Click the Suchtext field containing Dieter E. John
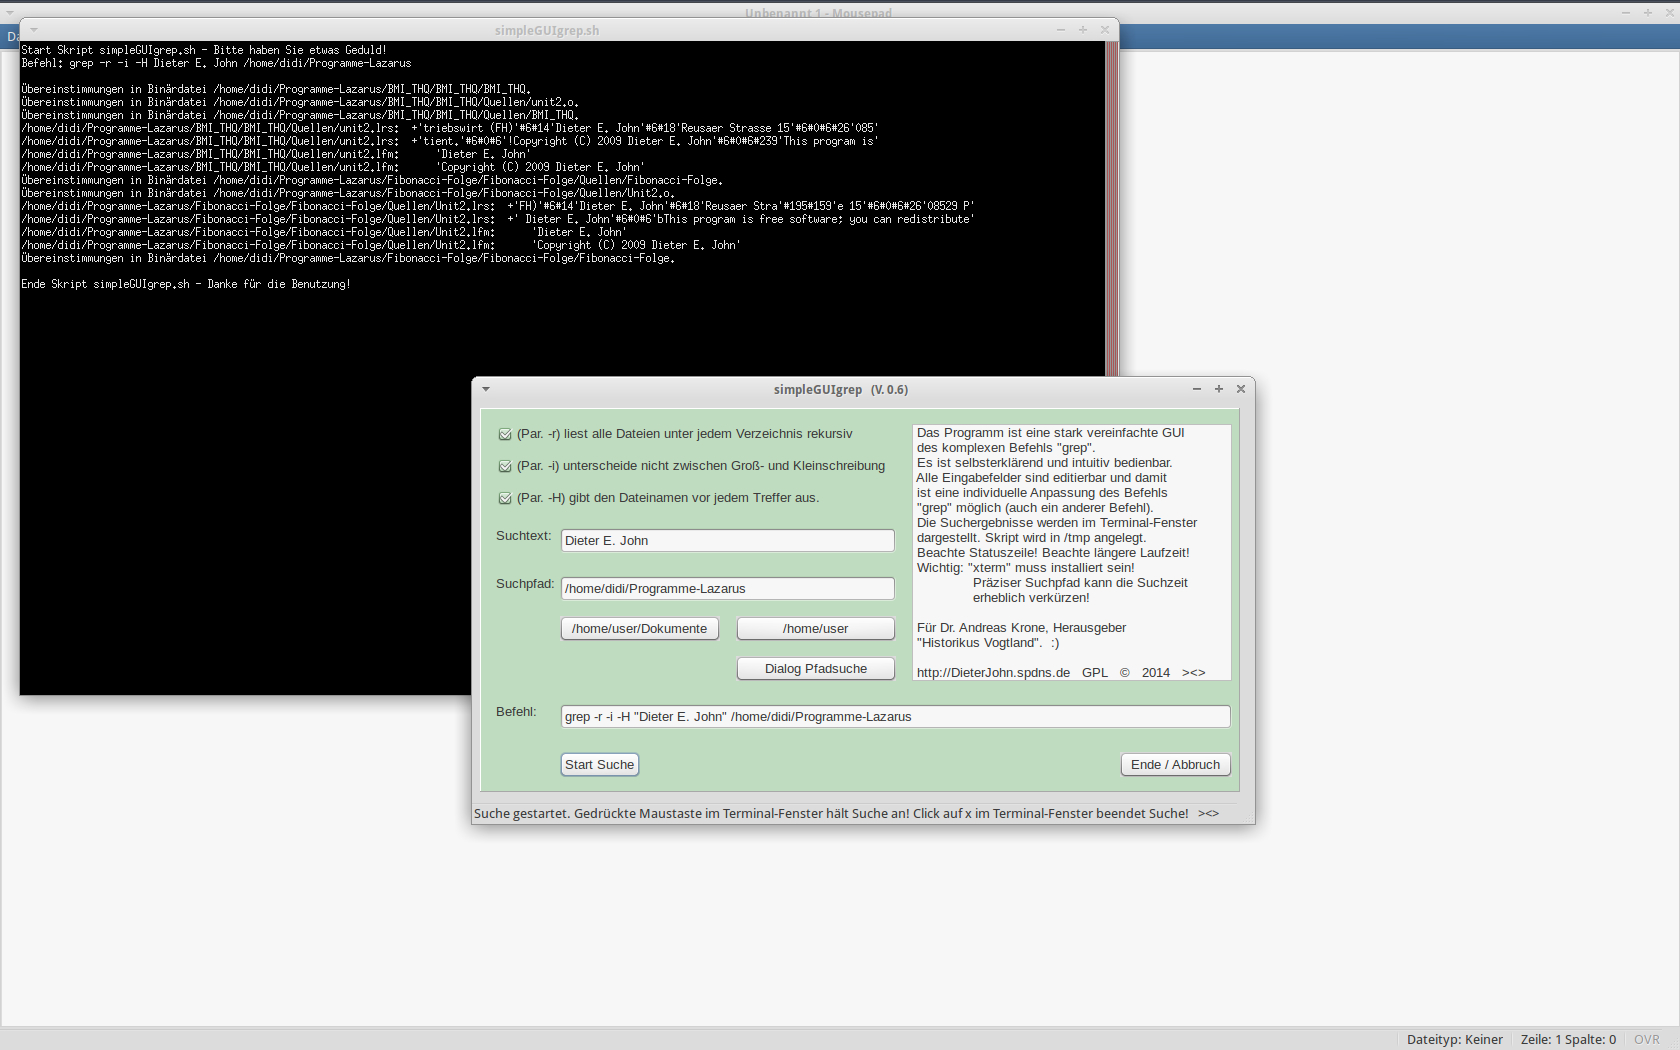 click(x=728, y=541)
